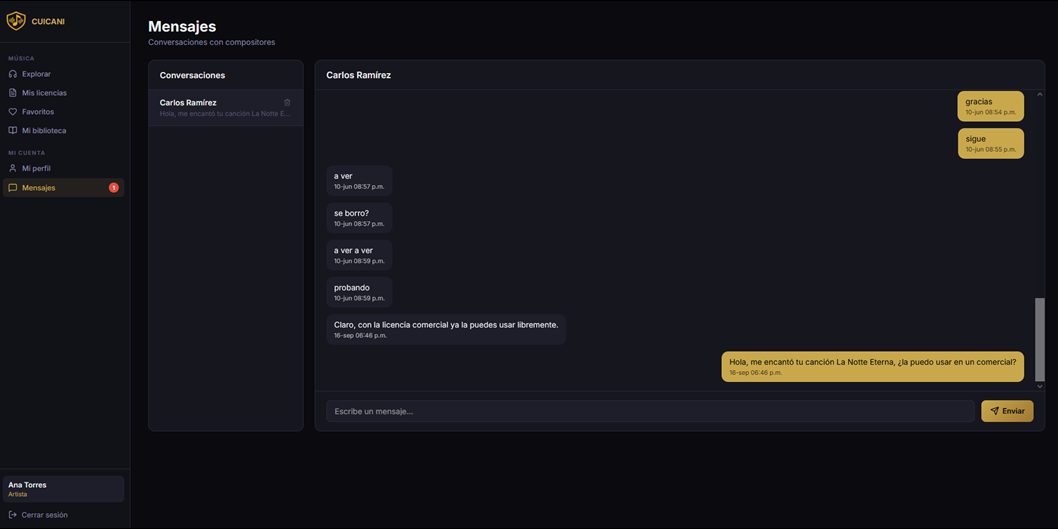The image size is (1058, 529).
Task: Click the 'Claro, con la licencia comercial' message
Action: tap(446, 329)
